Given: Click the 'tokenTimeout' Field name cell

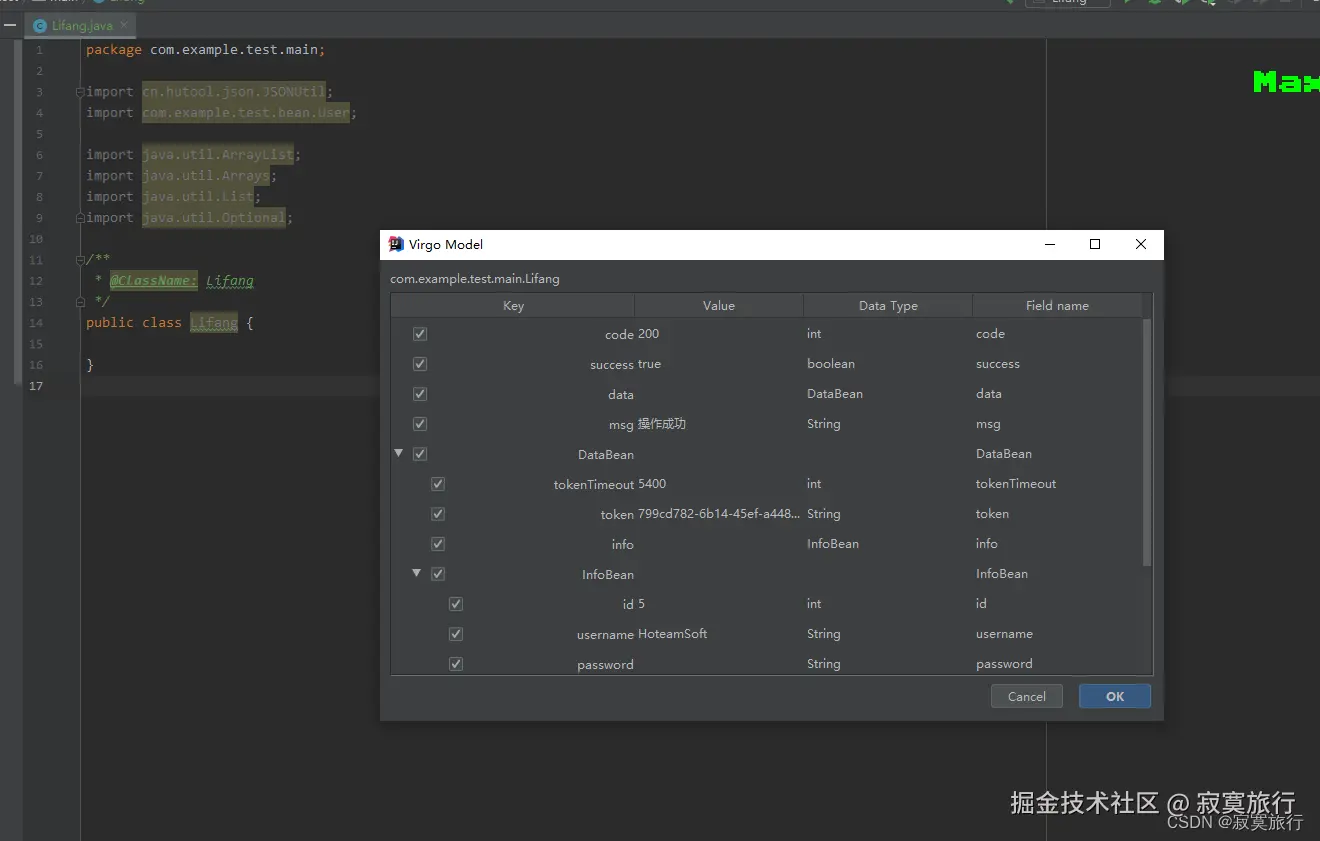Looking at the screenshot, I should (x=1016, y=484).
